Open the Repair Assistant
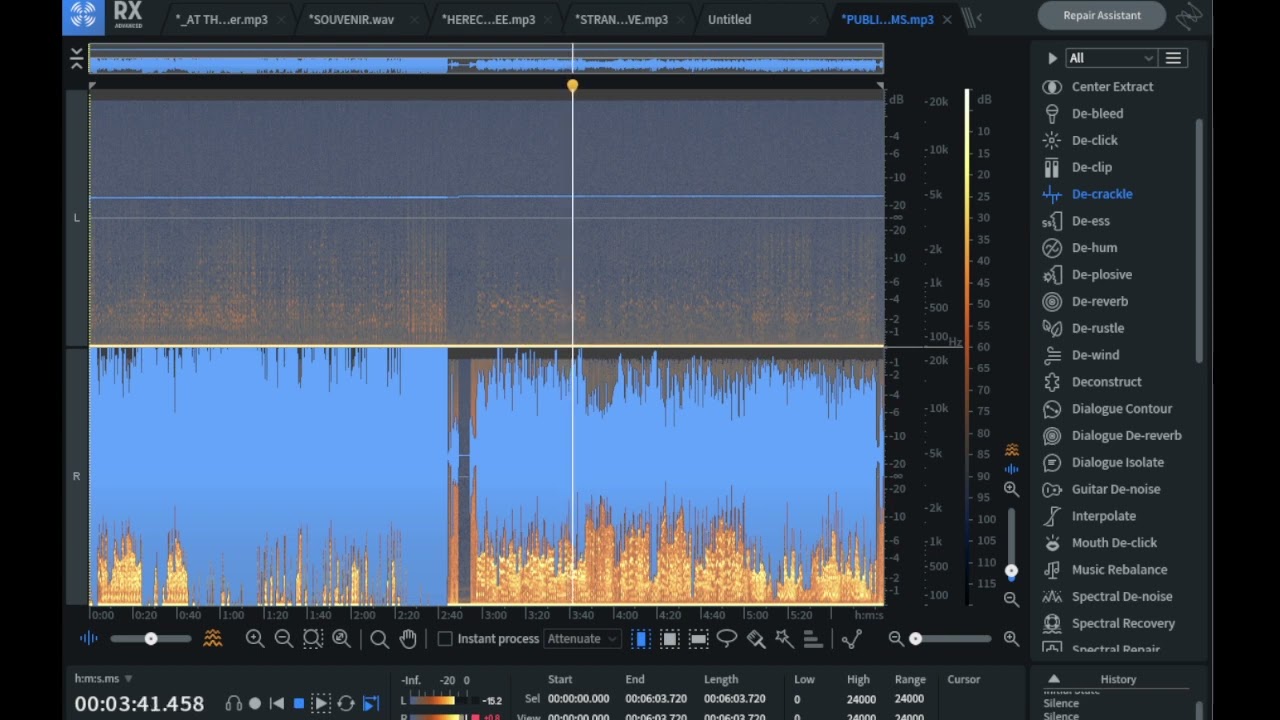Screen dimensions: 1280x720 (1102, 15)
